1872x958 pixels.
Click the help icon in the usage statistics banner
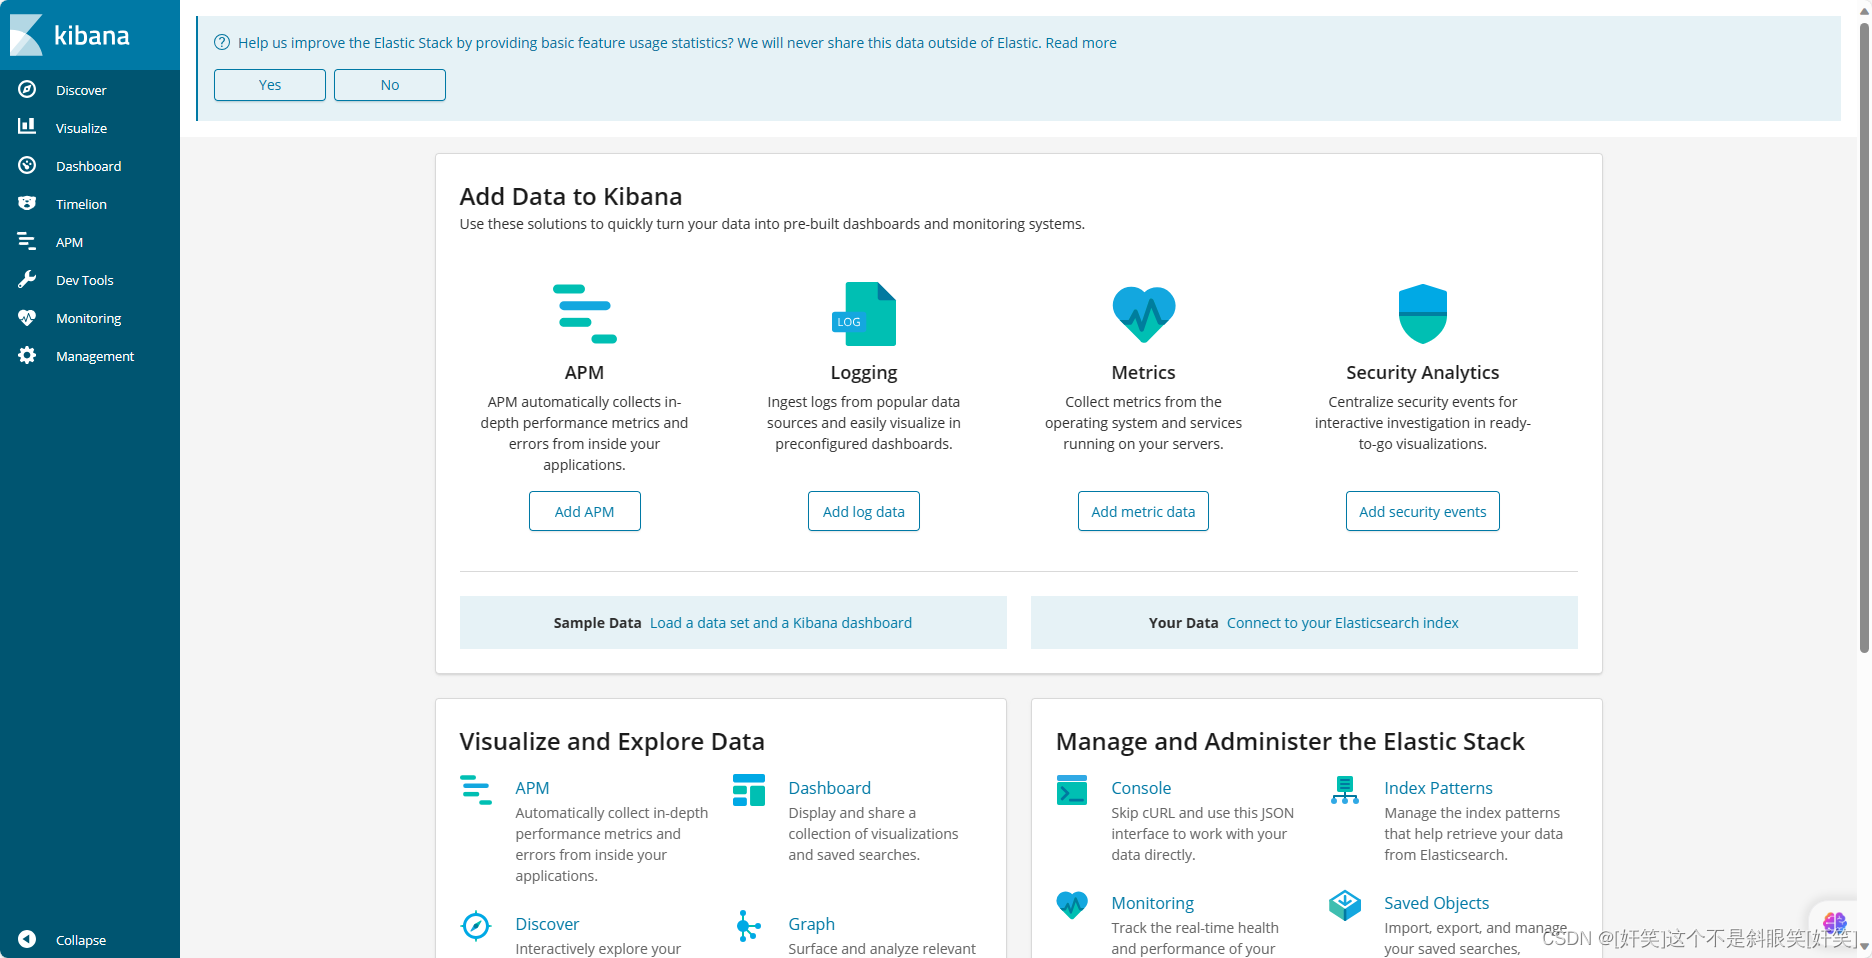(222, 42)
